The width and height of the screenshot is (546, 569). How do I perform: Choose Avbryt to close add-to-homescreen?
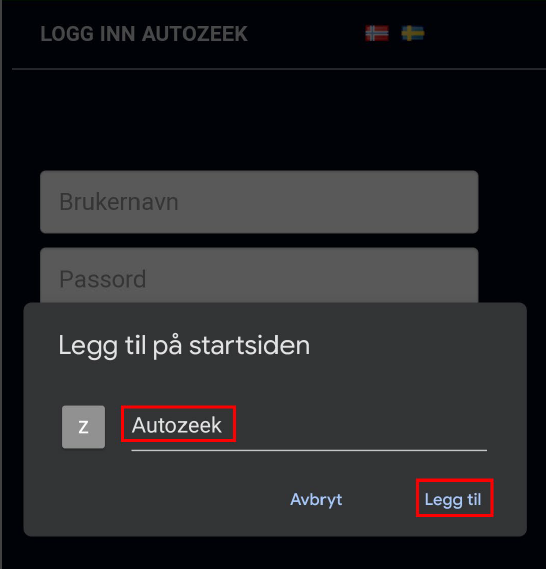316,499
